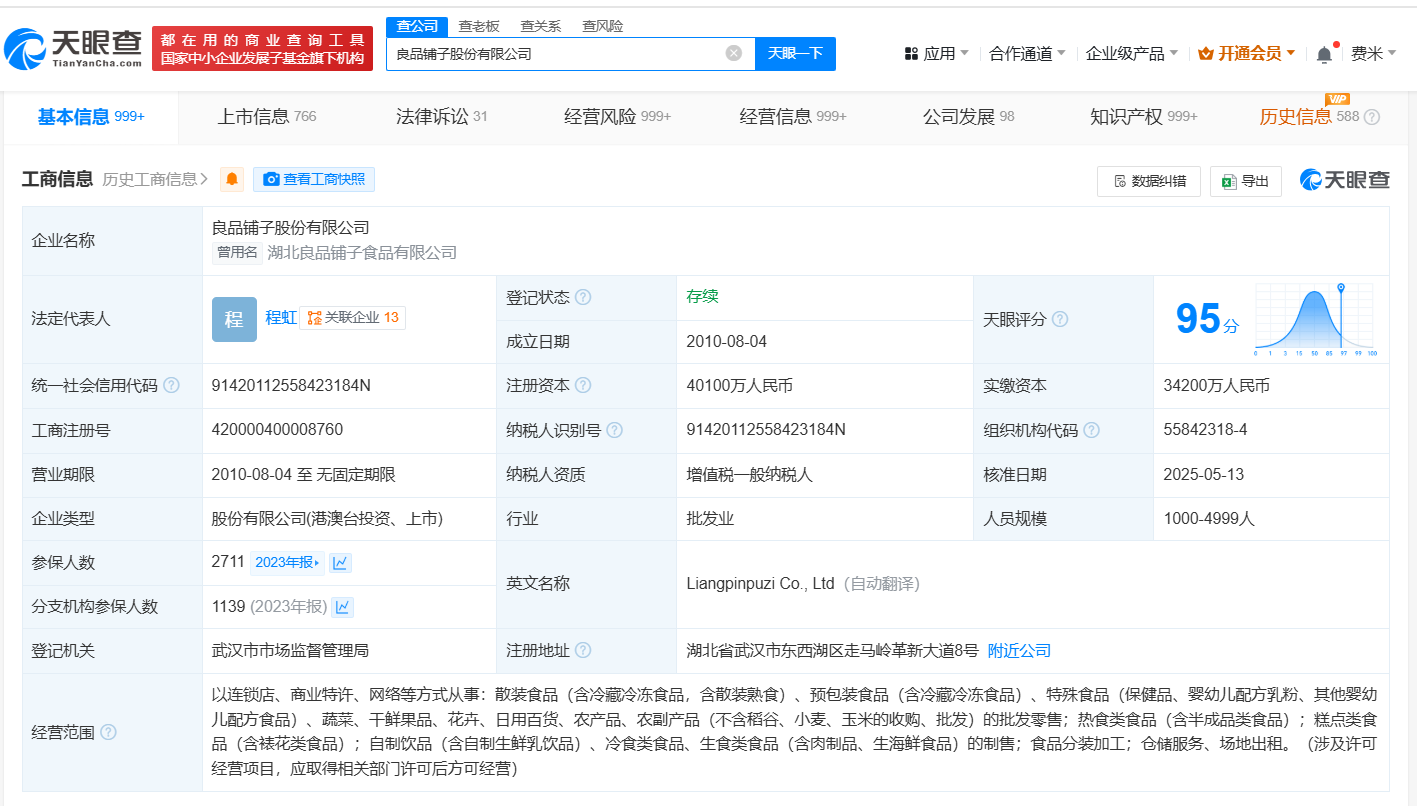Click the help icon beside 历史信息 588

click(x=1372, y=117)
